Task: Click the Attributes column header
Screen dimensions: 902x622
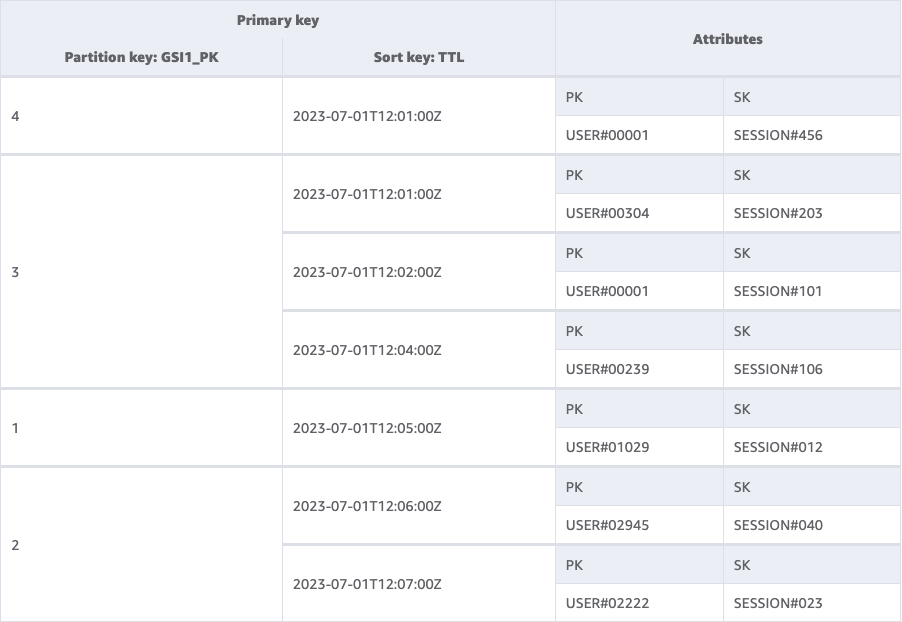Action: [x=727, y=39]
